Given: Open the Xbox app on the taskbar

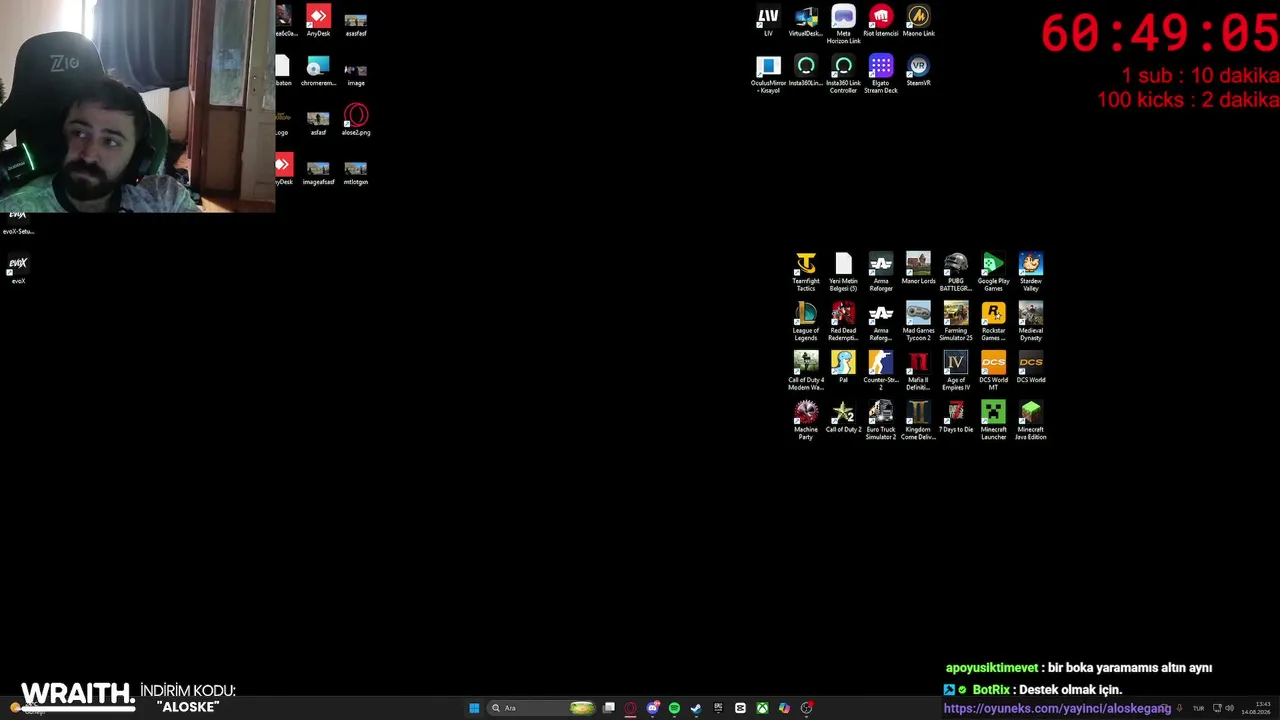Looking at the screenshot, I should 762,708.
